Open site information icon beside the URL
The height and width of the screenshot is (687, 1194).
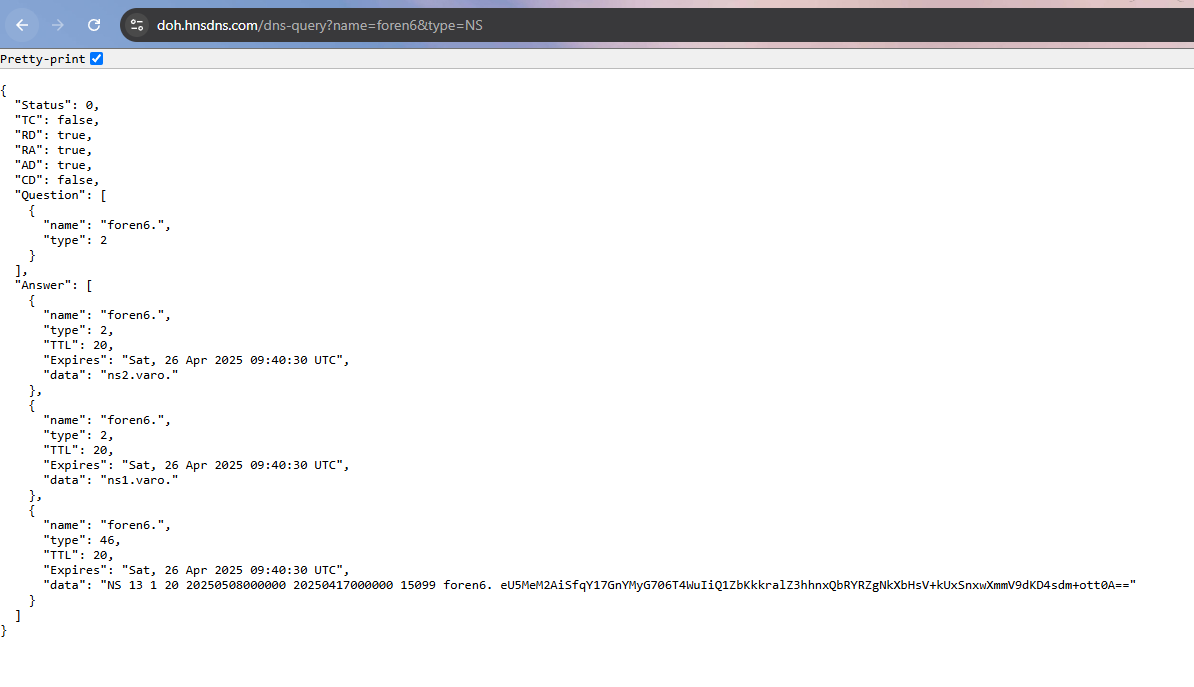[138, 25]
